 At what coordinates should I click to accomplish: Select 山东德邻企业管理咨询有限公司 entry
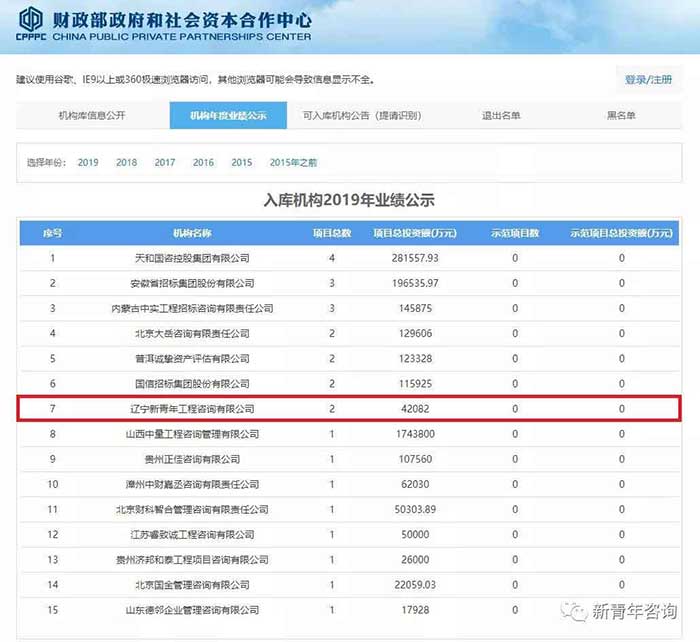pos(192,610)
